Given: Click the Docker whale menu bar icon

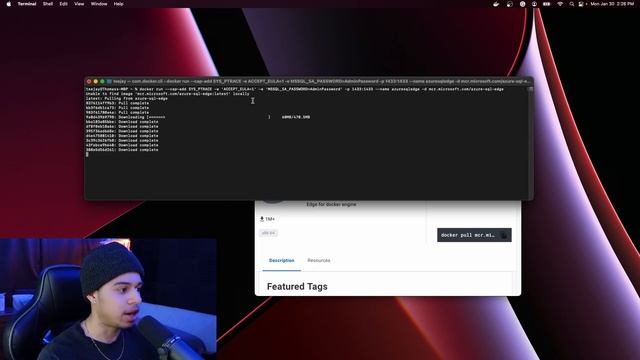Looking at the screenshot, I should (x=496, y=4).
